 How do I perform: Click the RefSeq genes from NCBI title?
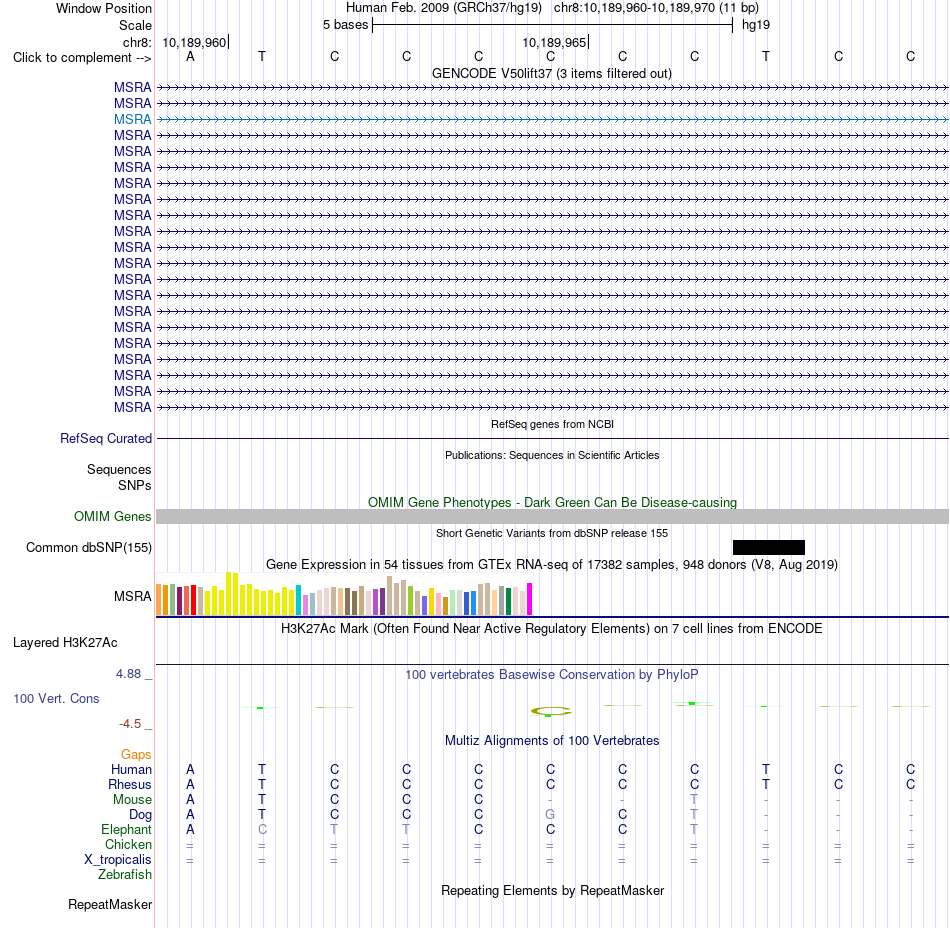click(552, 424)
